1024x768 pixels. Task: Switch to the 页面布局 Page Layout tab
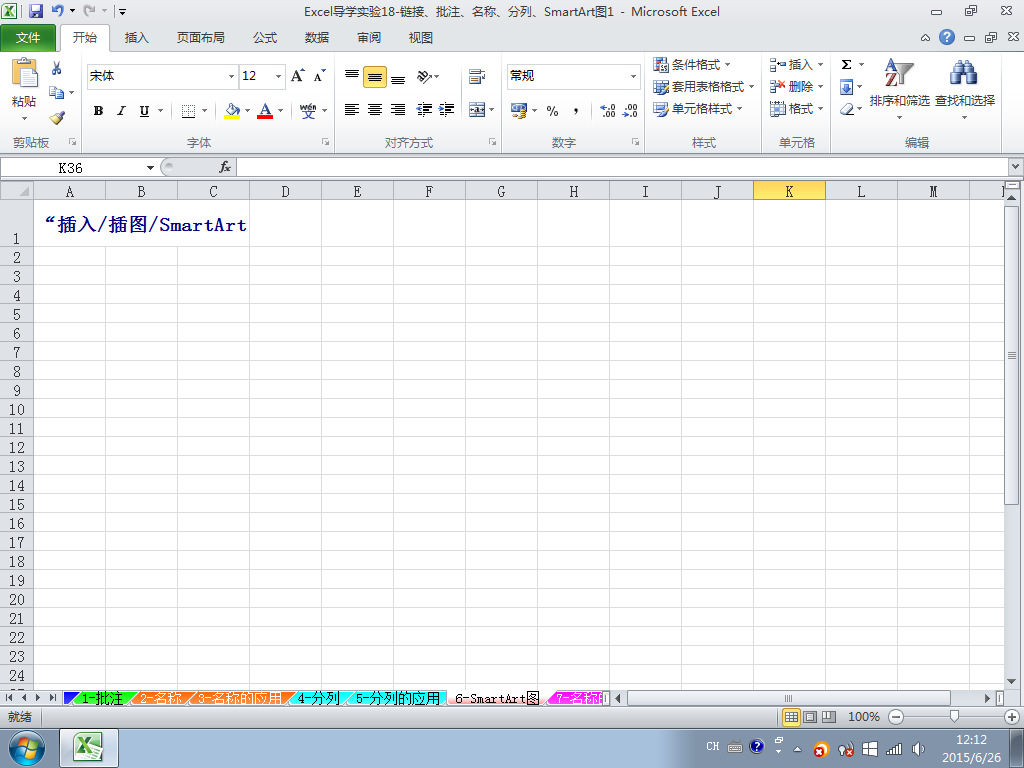(200, 38)
